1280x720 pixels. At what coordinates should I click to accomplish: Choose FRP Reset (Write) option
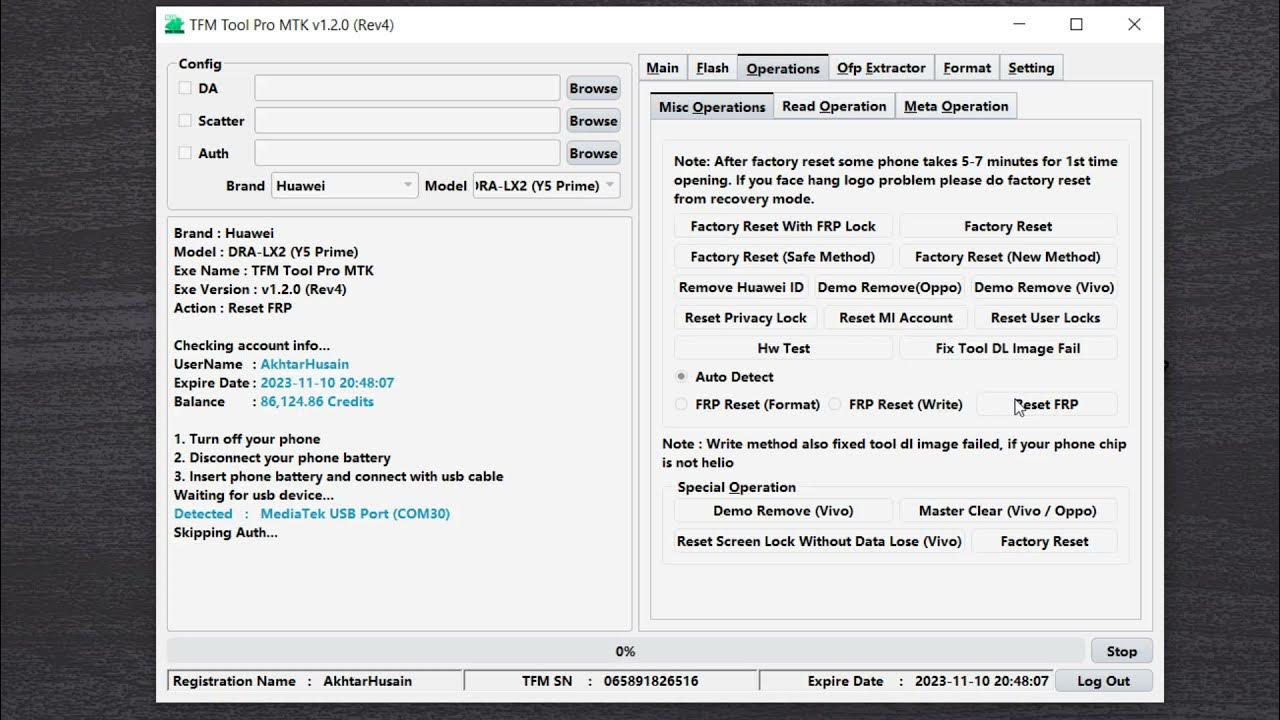coord(834,404)
